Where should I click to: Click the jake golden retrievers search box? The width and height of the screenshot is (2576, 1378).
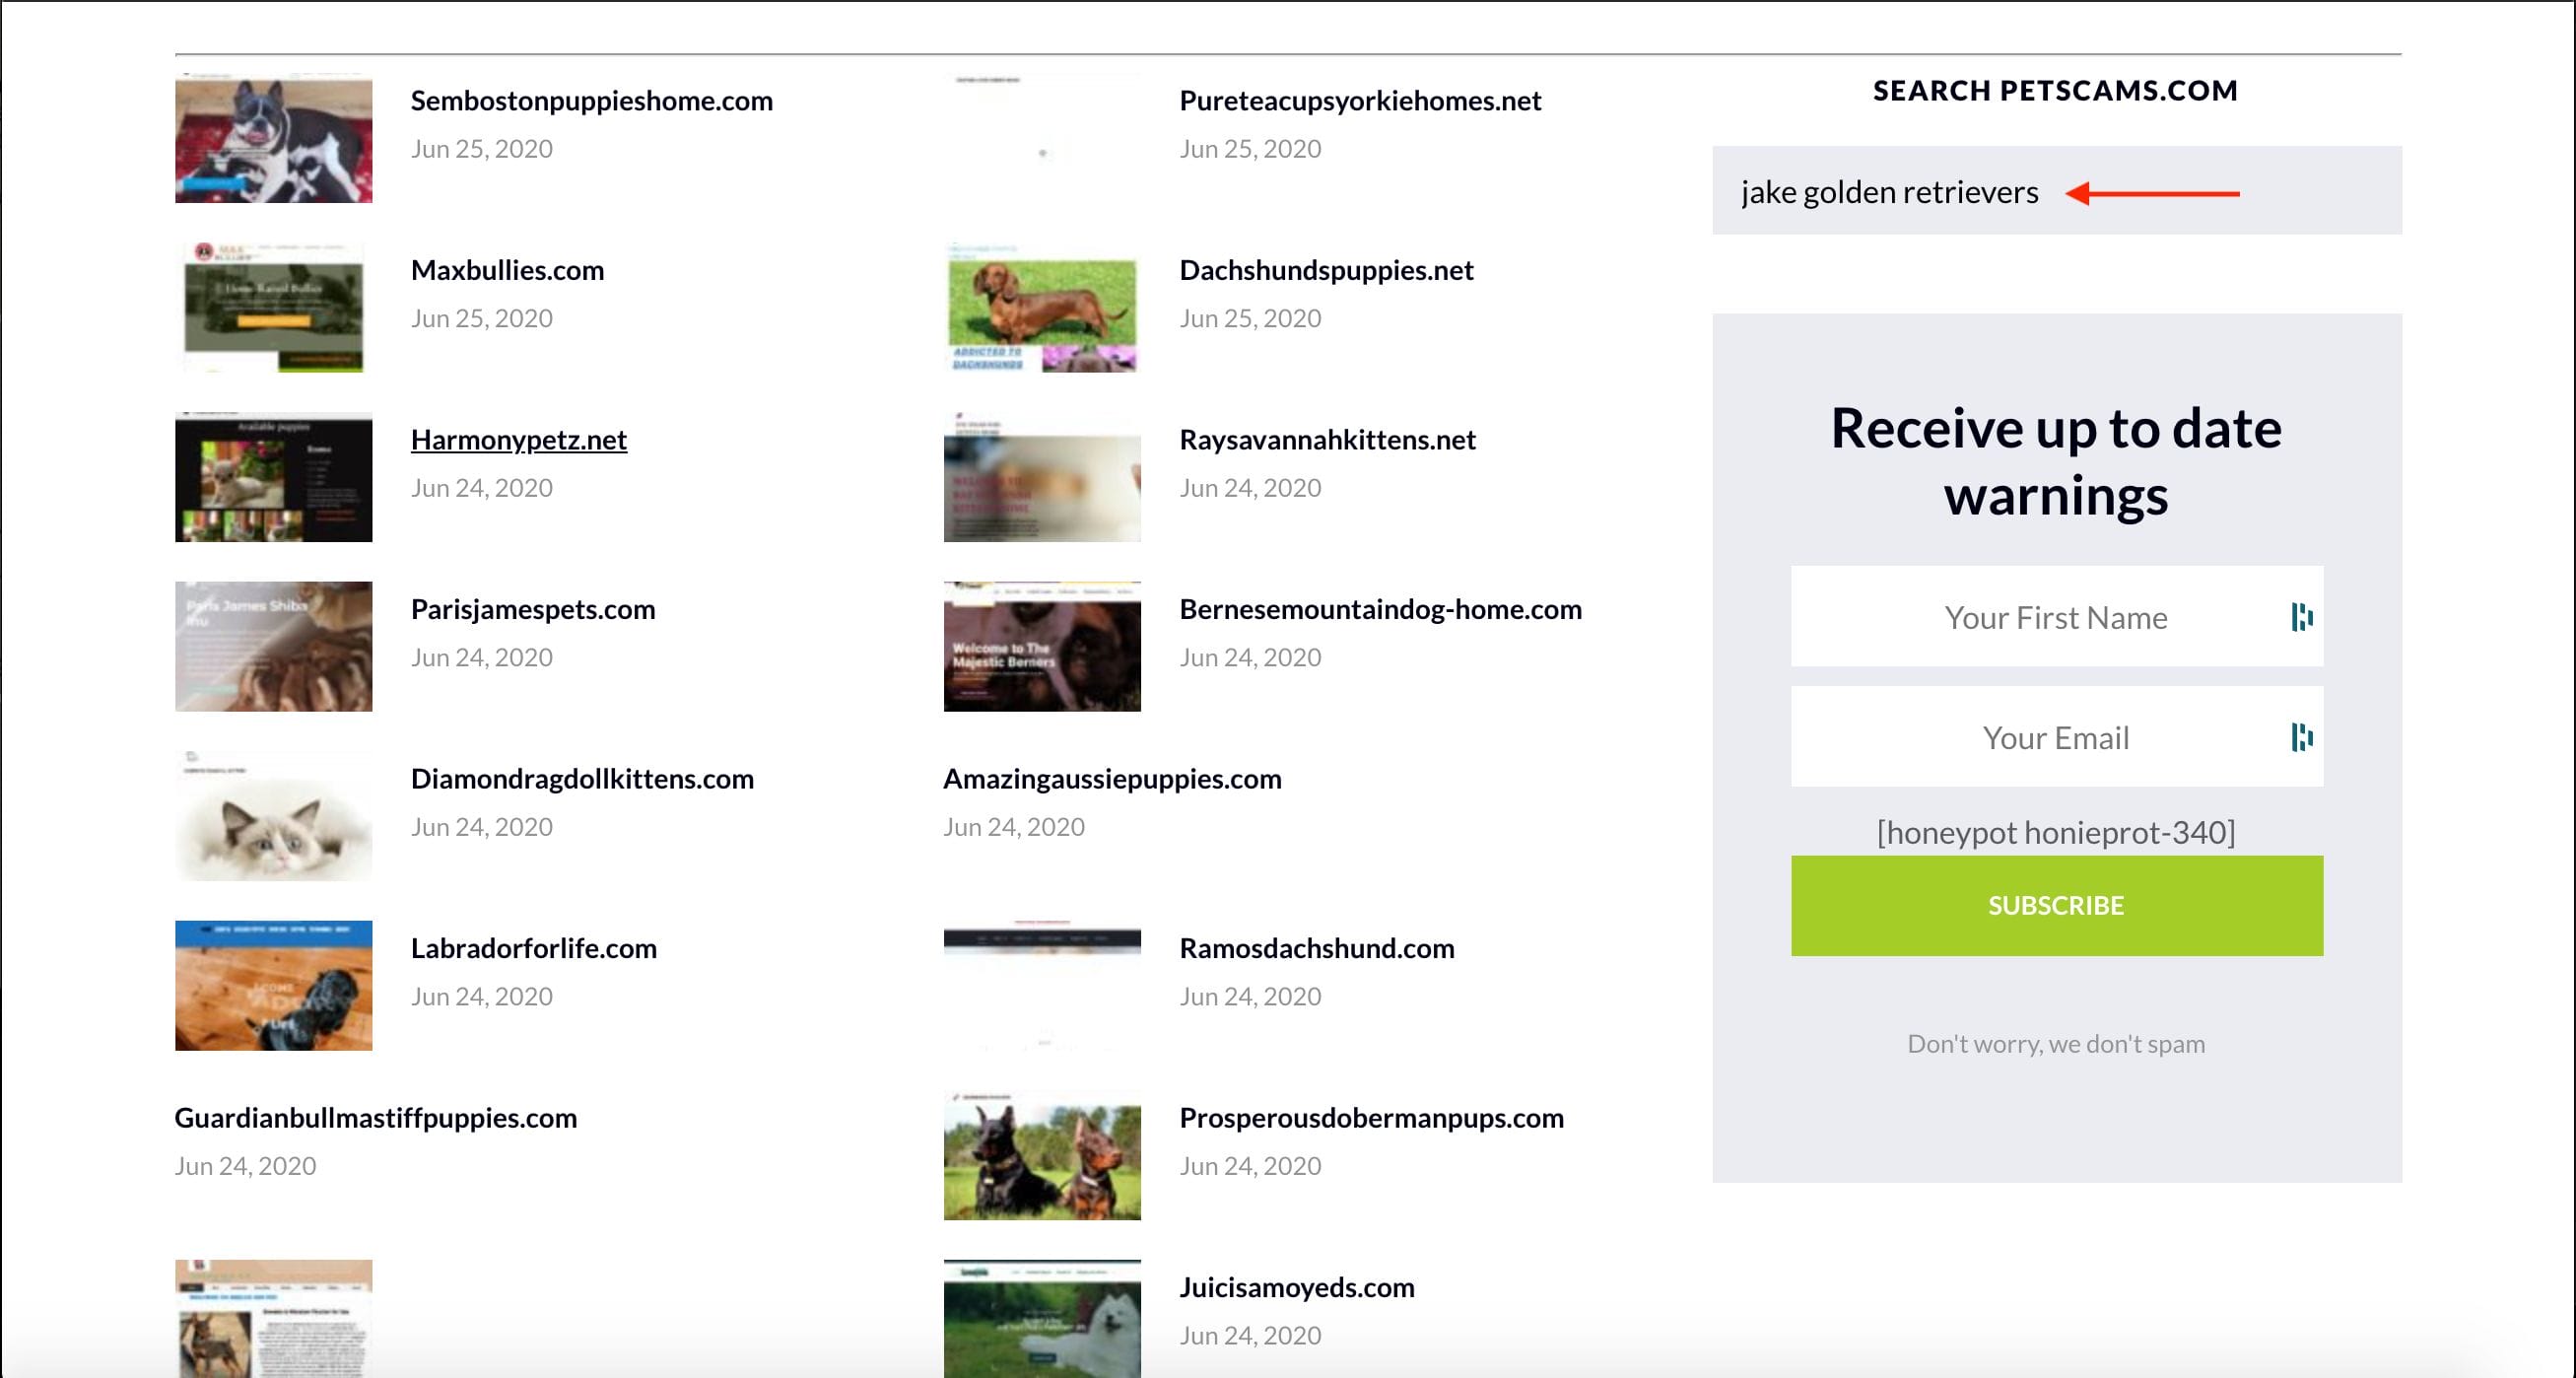coord(1890,191)
